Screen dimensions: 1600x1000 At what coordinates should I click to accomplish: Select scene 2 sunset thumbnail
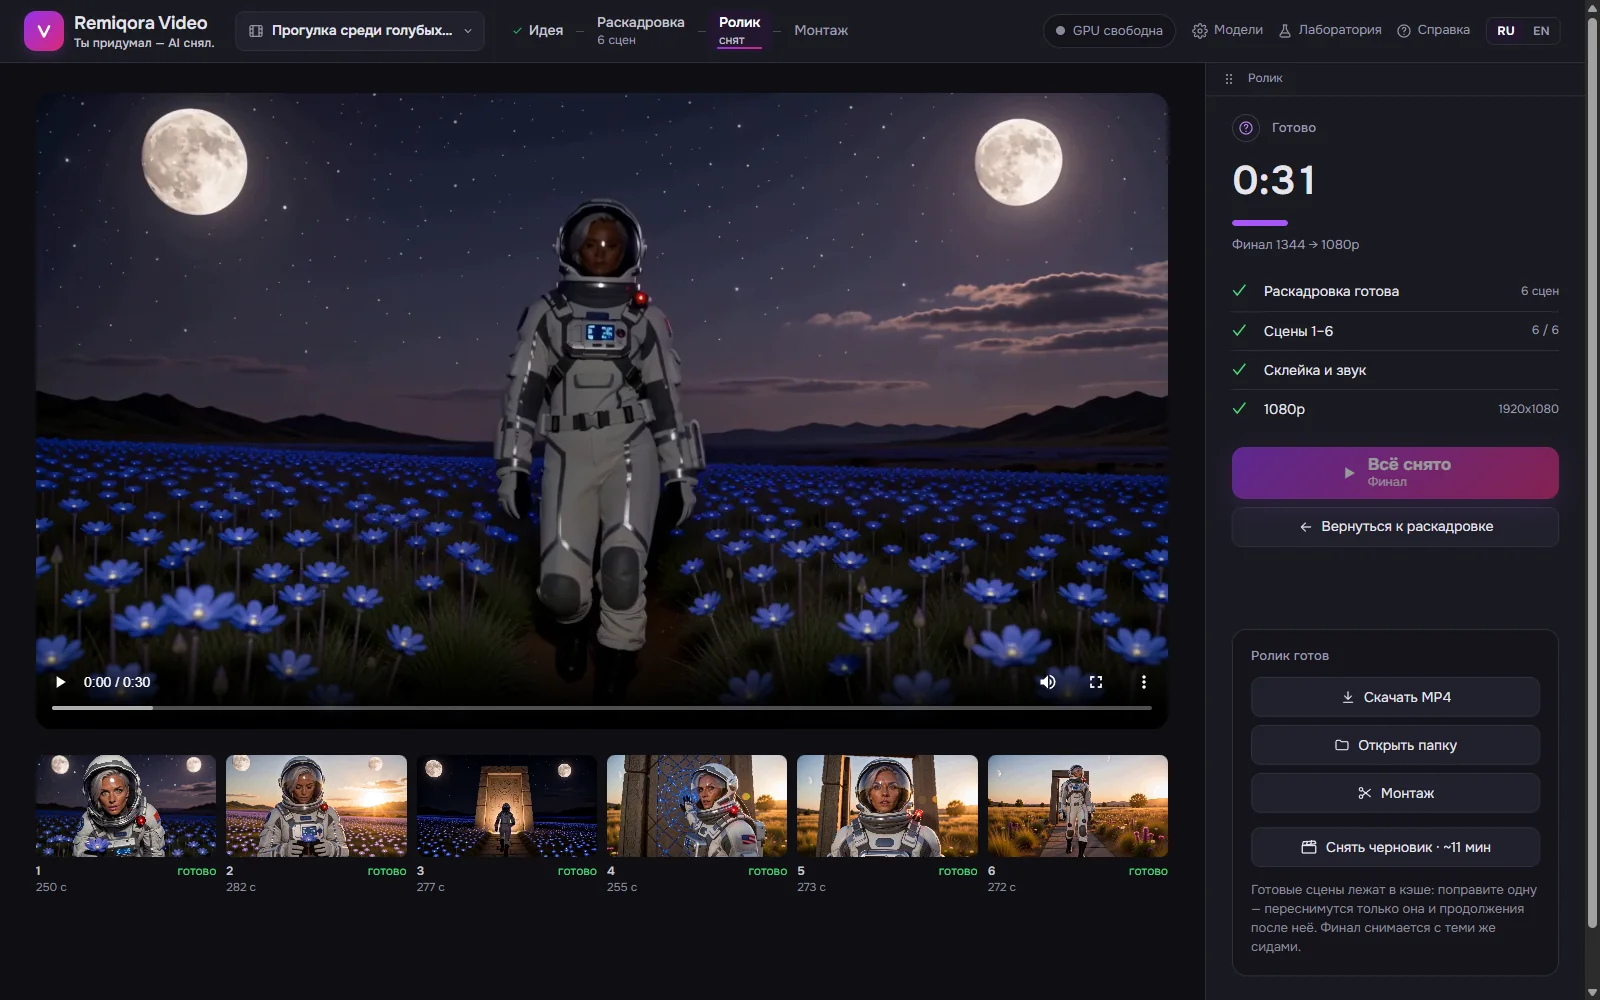click(316, 806)
